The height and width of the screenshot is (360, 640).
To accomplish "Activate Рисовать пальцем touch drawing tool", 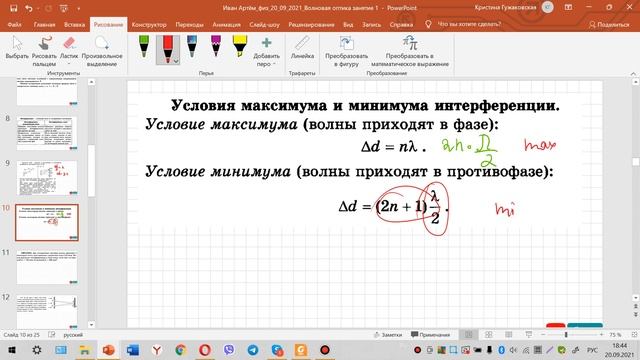I will [44, 51].
